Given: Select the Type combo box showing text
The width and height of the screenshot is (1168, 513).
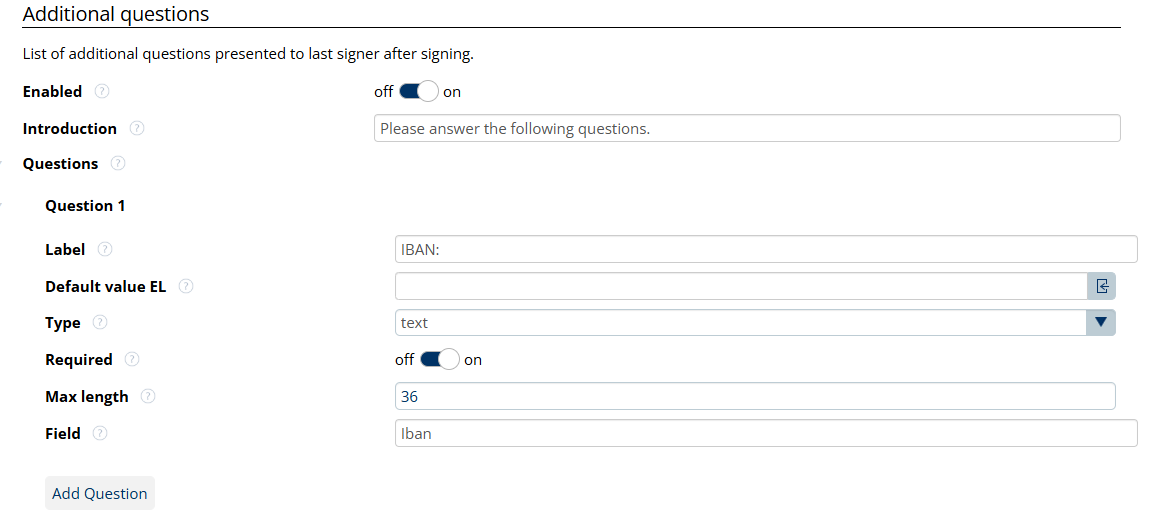Looking at the screenshot, I should [740, 322].
